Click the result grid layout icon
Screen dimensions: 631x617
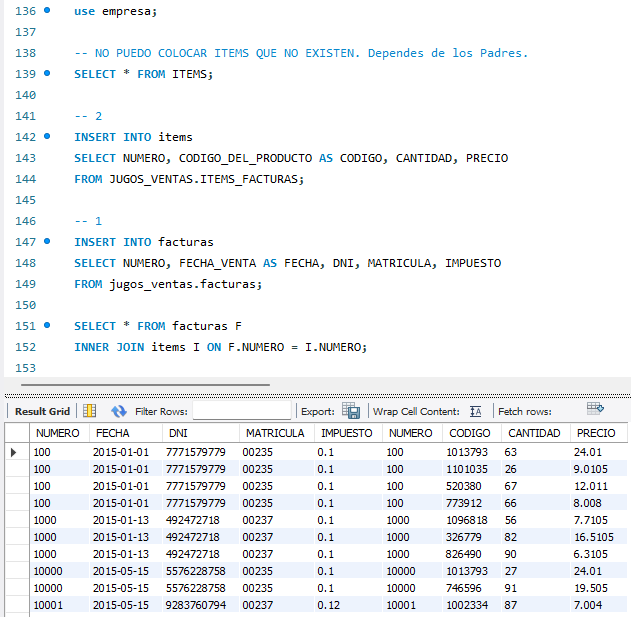point(89,411)
